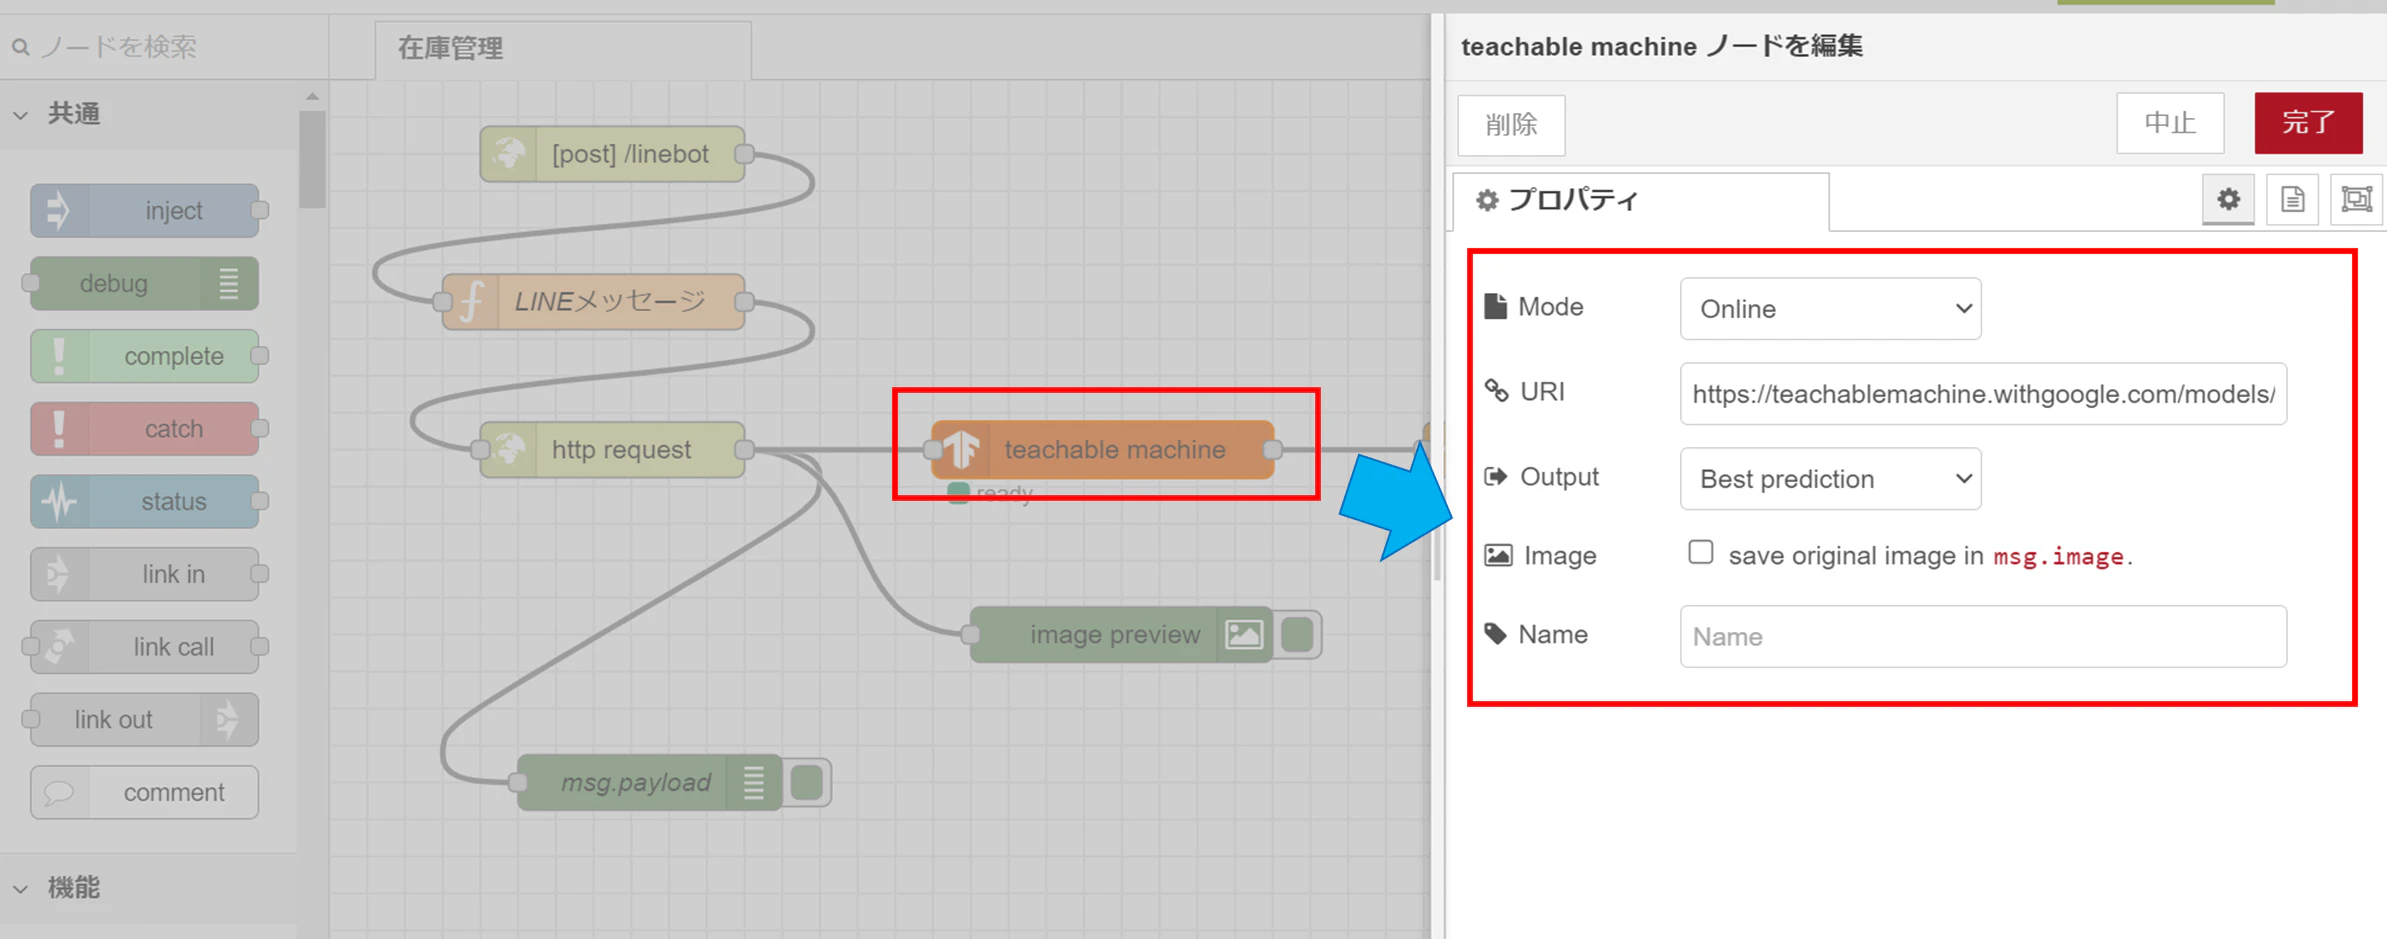Select the catch node in palette

tap(145, 428)
